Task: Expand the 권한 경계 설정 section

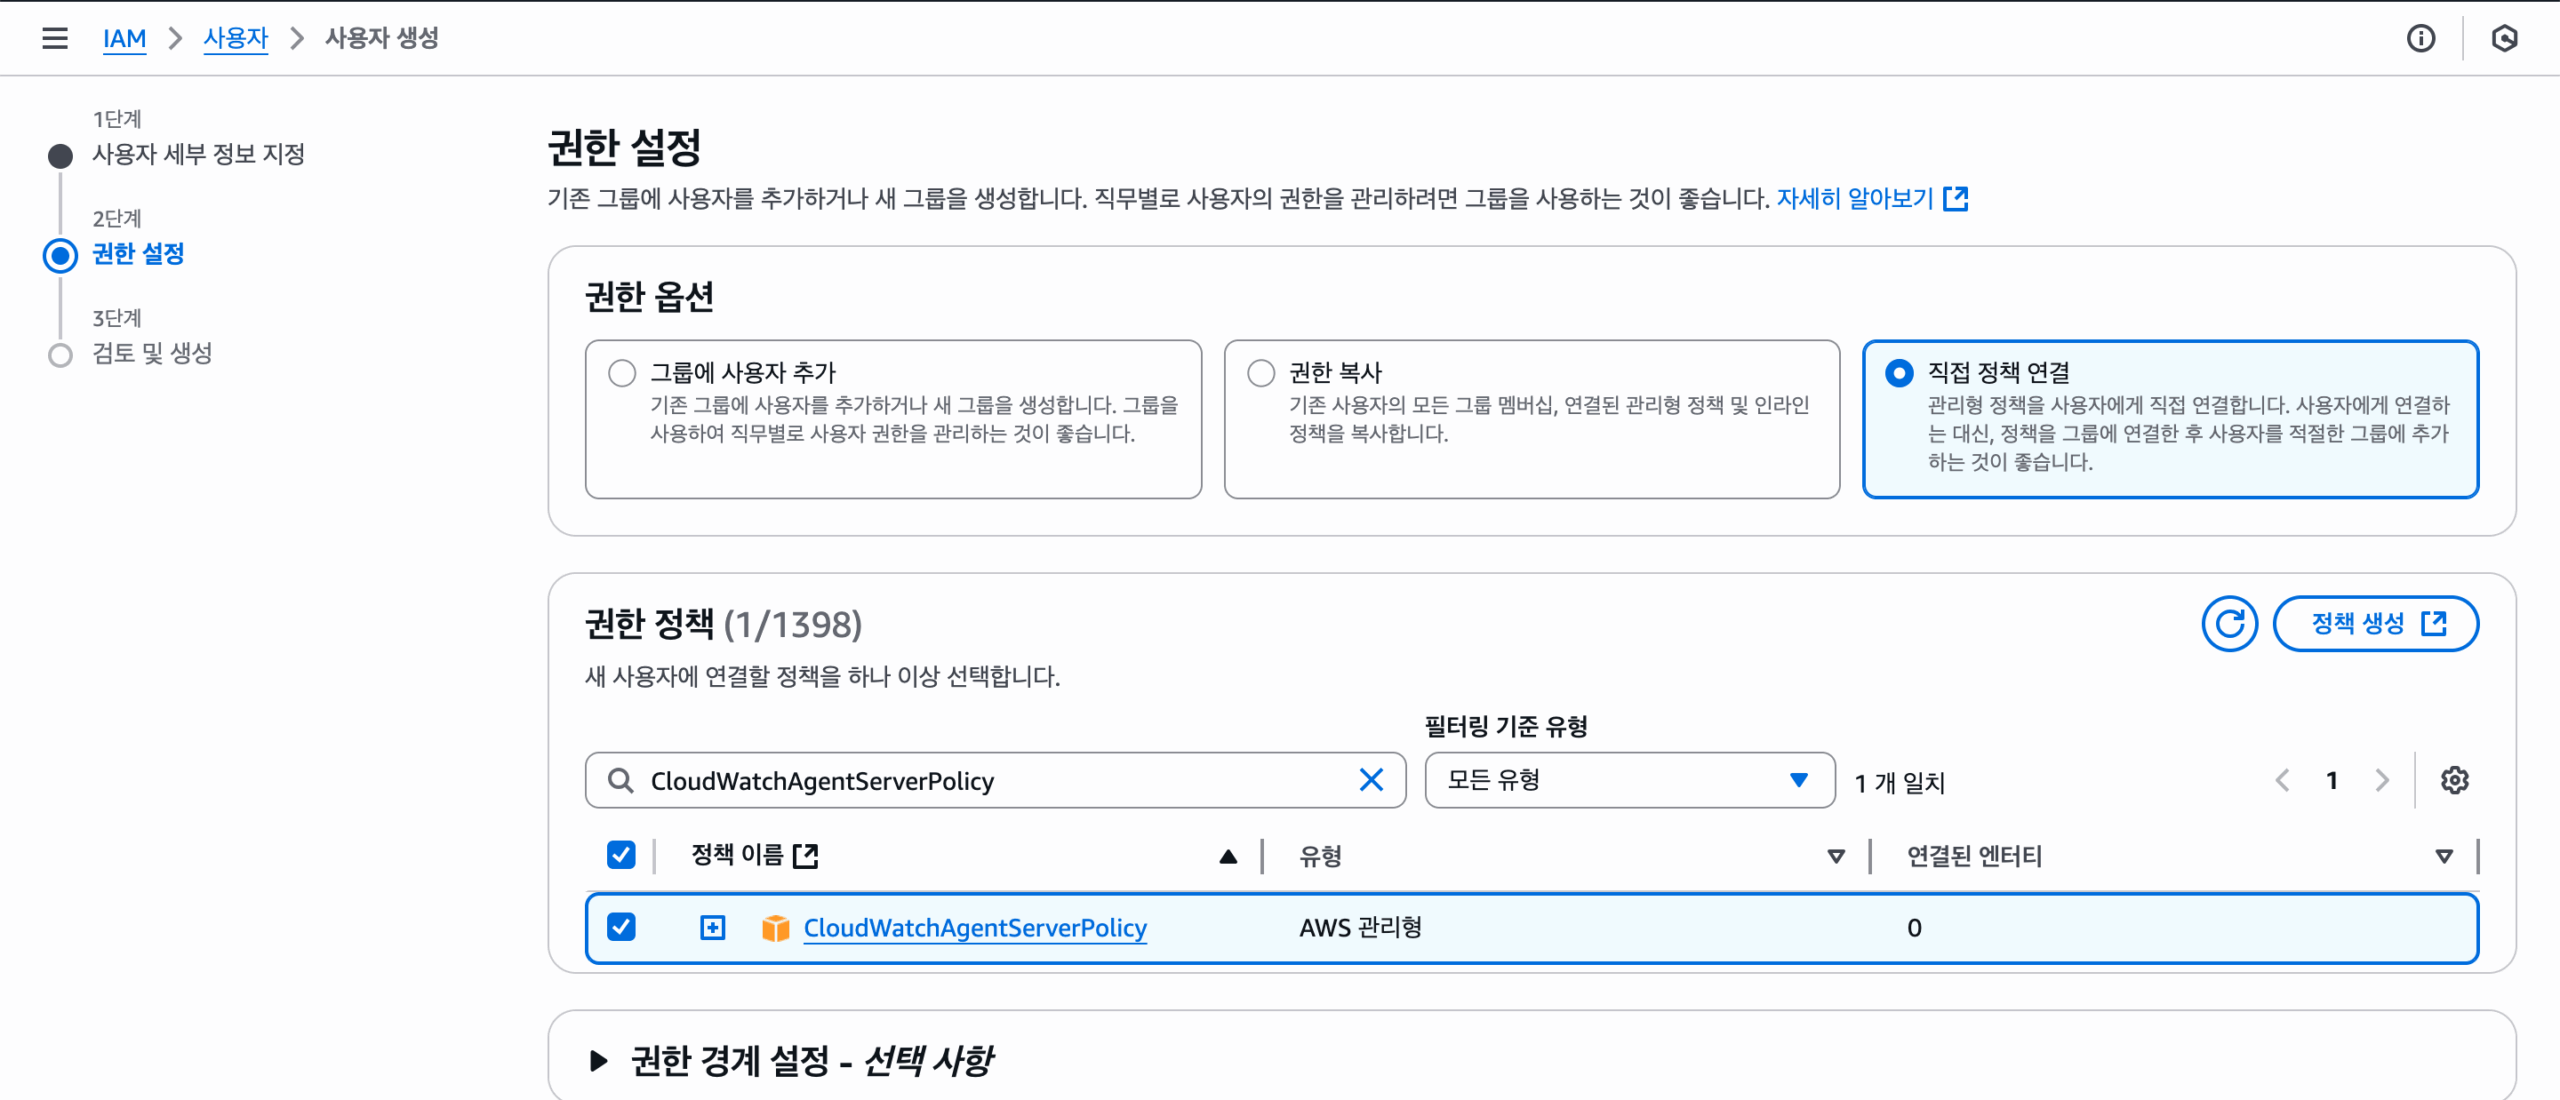Action: pyautogui.click(x=599, y=1060)
